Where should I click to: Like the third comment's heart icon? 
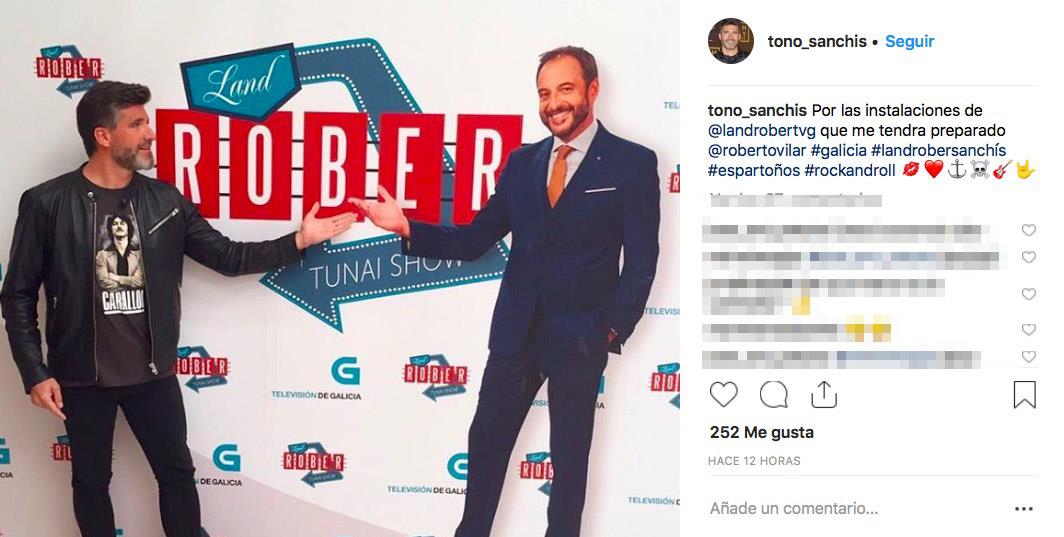[x=1029, y=294]
